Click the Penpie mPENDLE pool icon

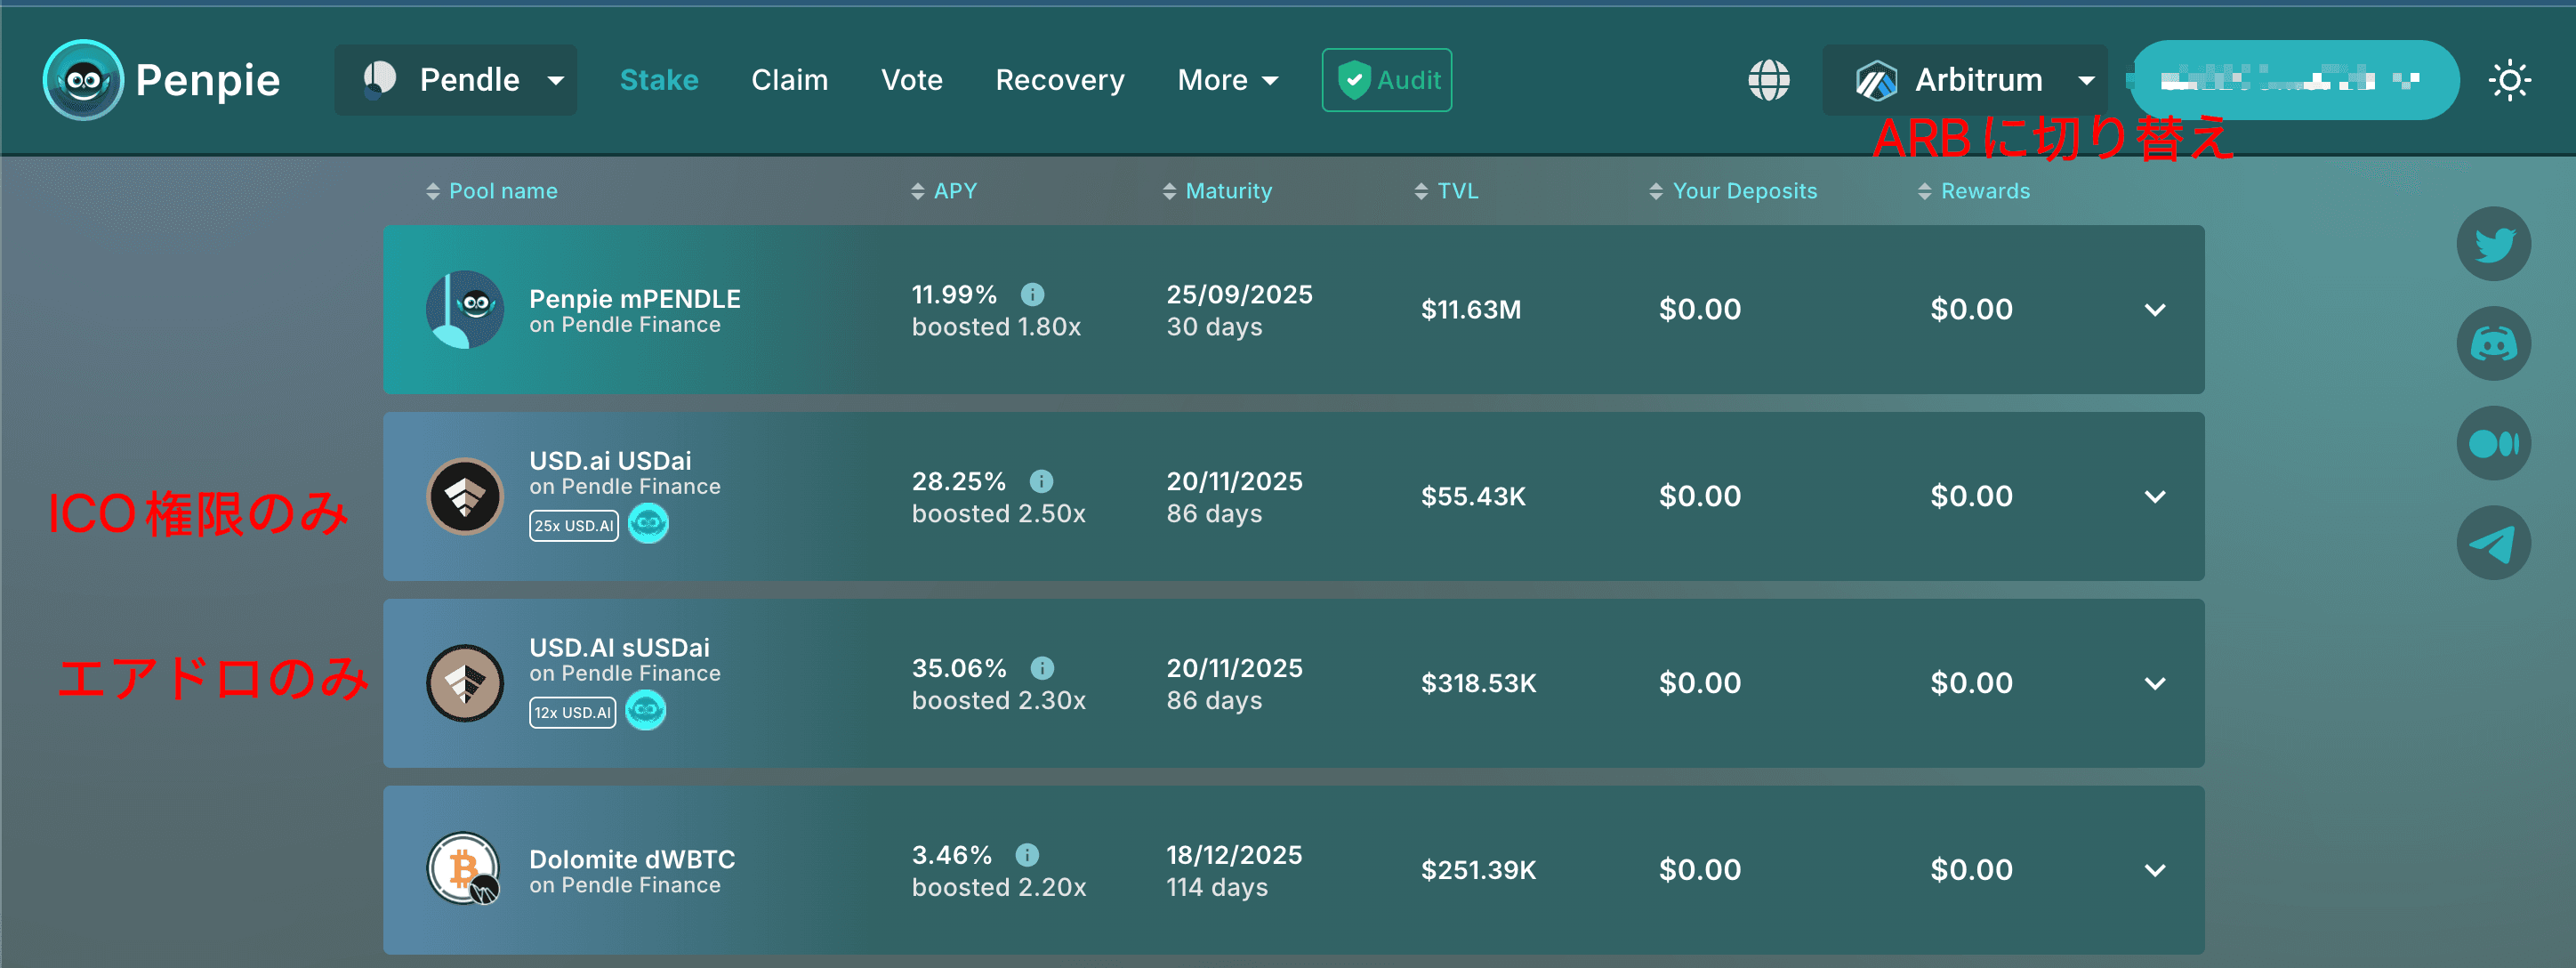pyautogui.click(x=464, y=310)
